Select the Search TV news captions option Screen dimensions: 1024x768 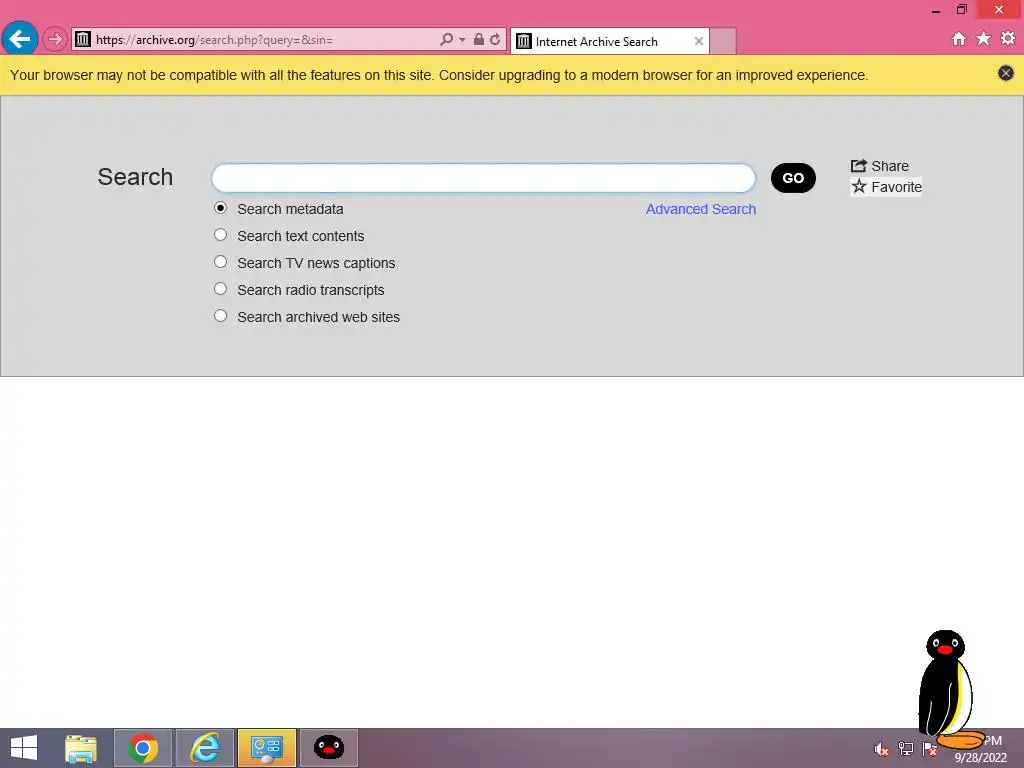(x=221, y=262)
